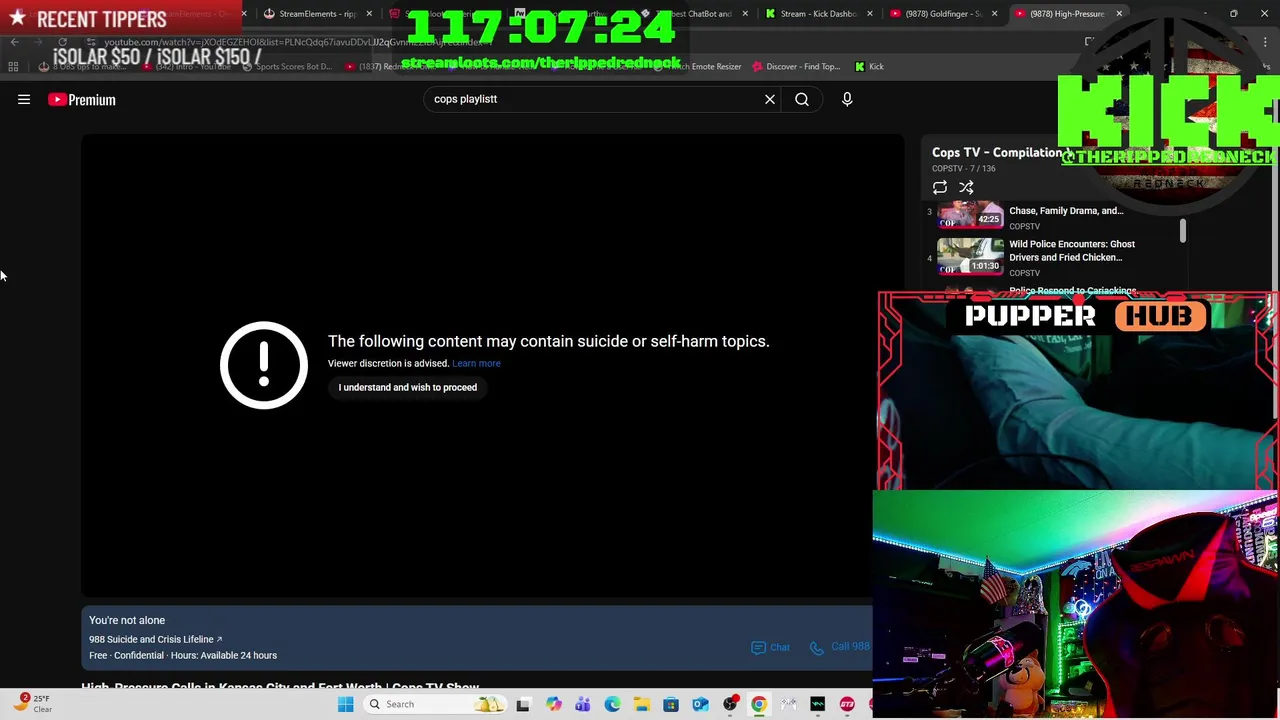The height and width of the screenshot is (720, 1280).
Task: Open the Sports Scores Bot bookmark
Action: point(287,66)
